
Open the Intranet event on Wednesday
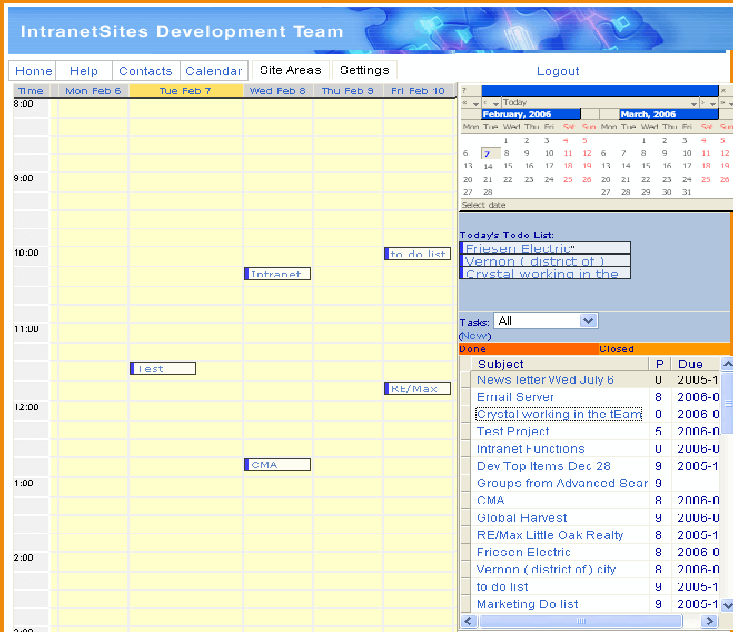click(x=277, y=273)
